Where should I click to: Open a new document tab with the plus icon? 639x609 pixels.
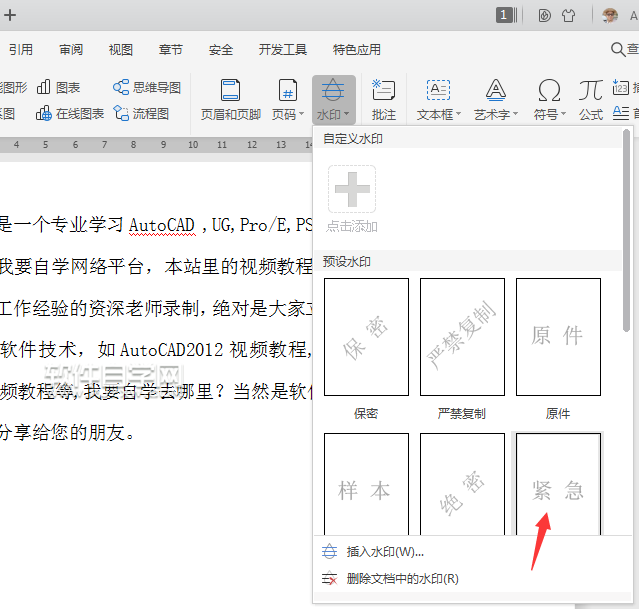click(x=10, y=15)
